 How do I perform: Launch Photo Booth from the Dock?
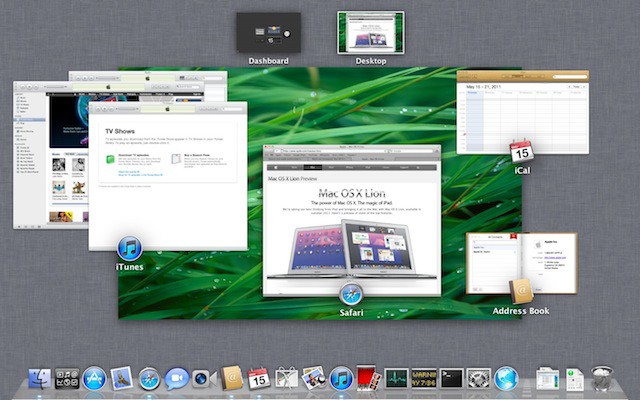pos(369,378)
